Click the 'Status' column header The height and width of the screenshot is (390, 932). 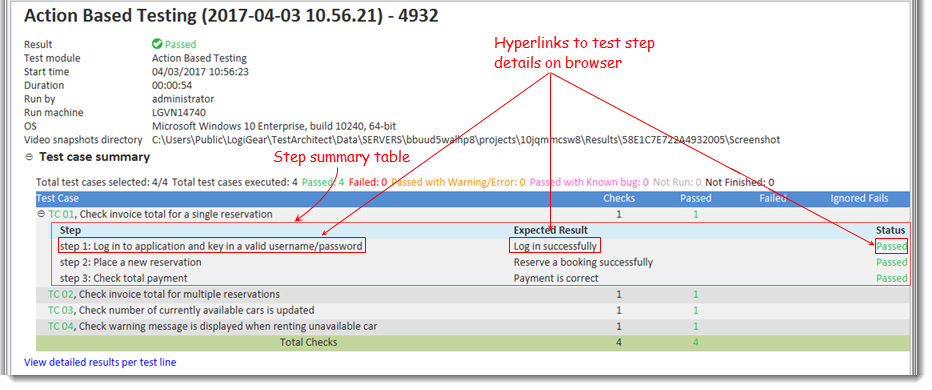[890, 230]
